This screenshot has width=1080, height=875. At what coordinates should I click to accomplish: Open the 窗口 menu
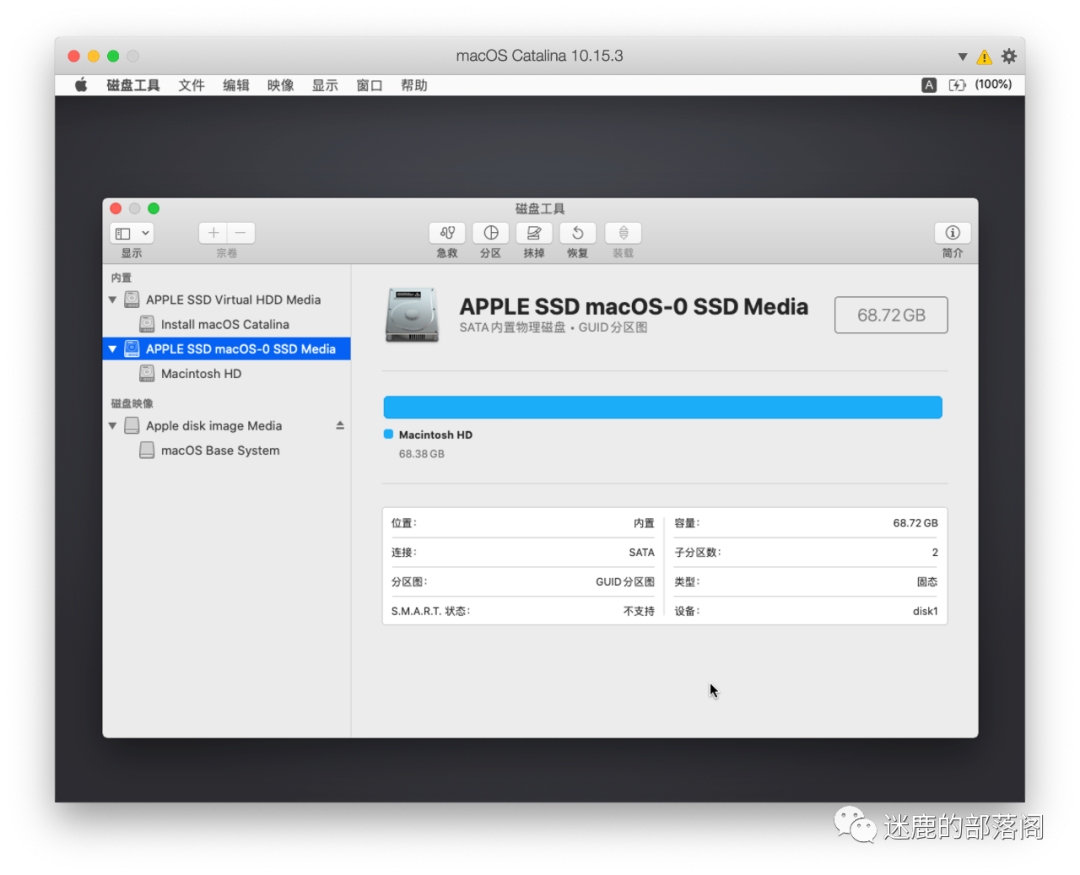369,85
